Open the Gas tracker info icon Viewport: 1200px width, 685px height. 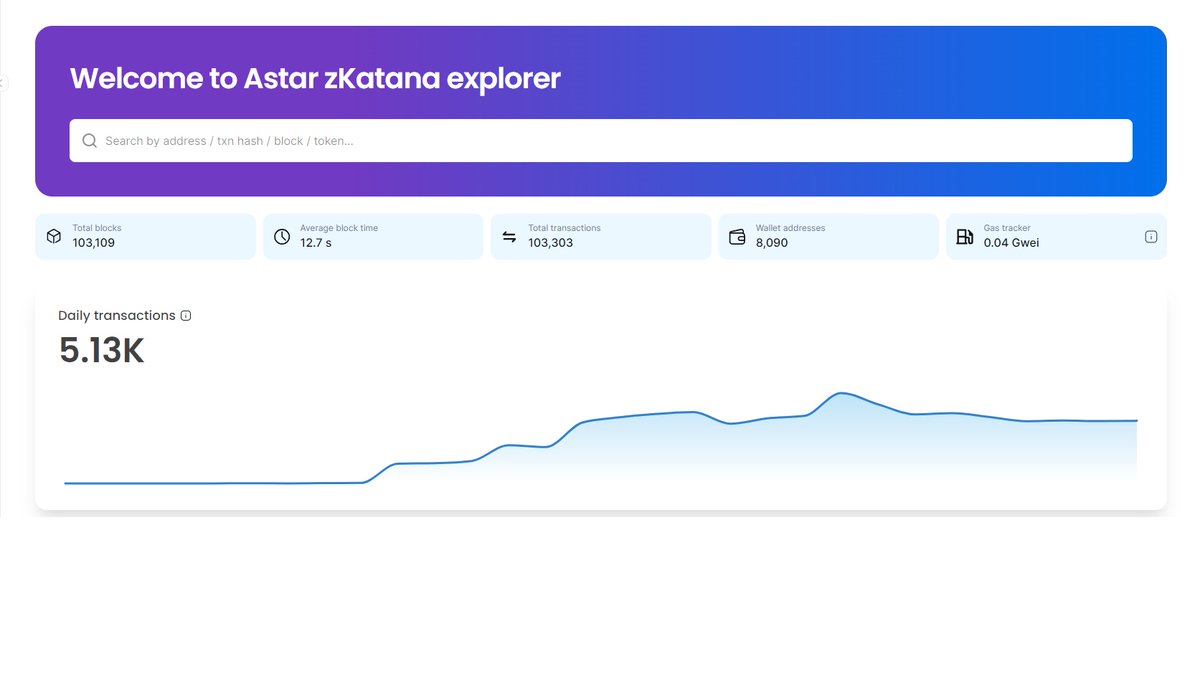pos(1150,237)
